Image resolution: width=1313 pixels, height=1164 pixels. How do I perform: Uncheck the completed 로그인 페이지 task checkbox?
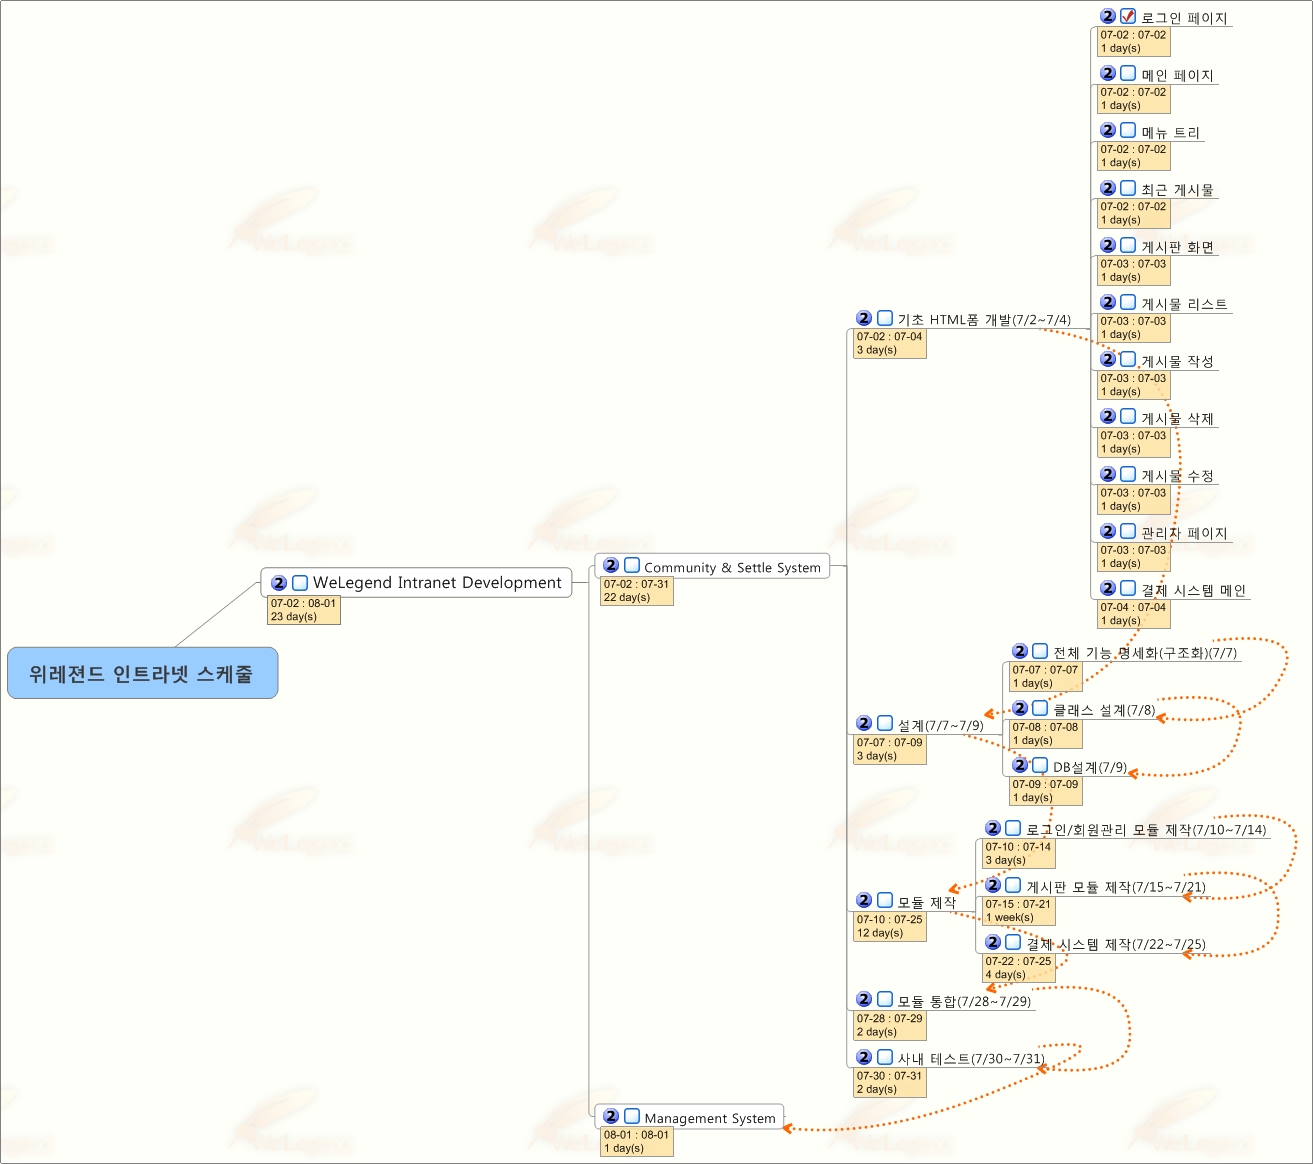pos(1128,17)
